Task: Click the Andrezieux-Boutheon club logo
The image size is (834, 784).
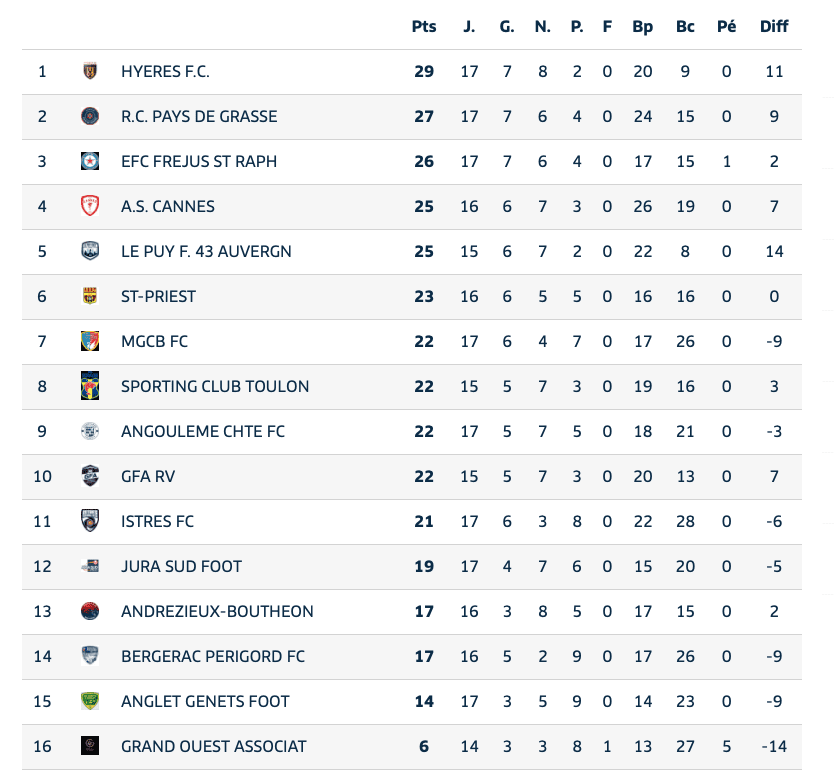Action: coord(90,611)
